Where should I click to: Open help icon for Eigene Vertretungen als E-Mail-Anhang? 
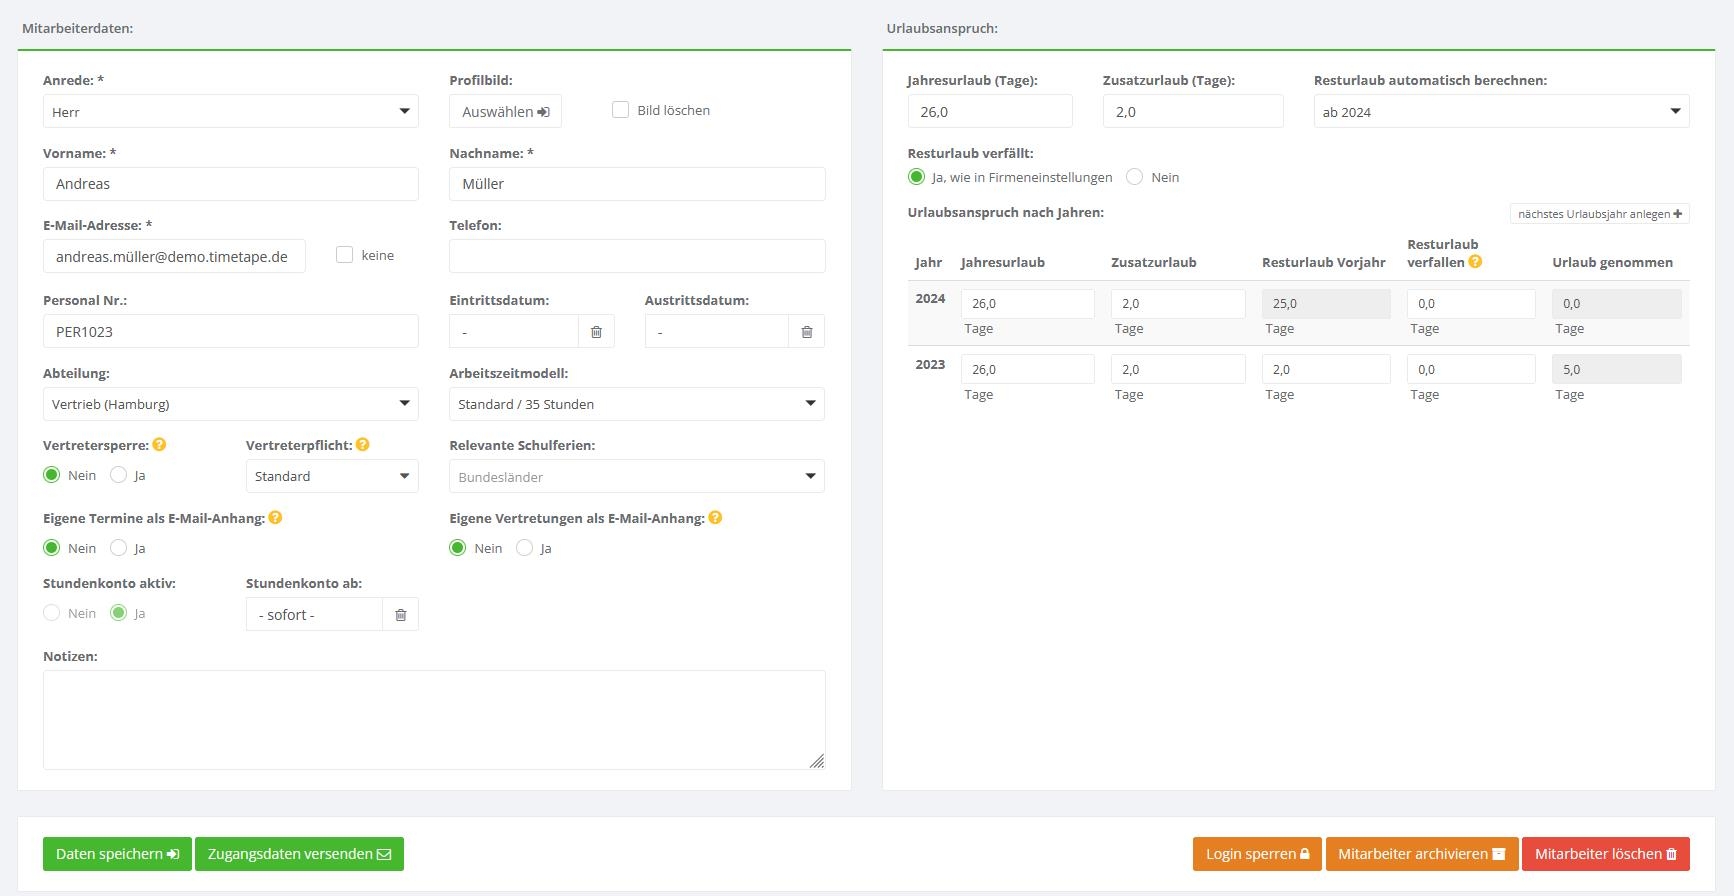point(715,518)
